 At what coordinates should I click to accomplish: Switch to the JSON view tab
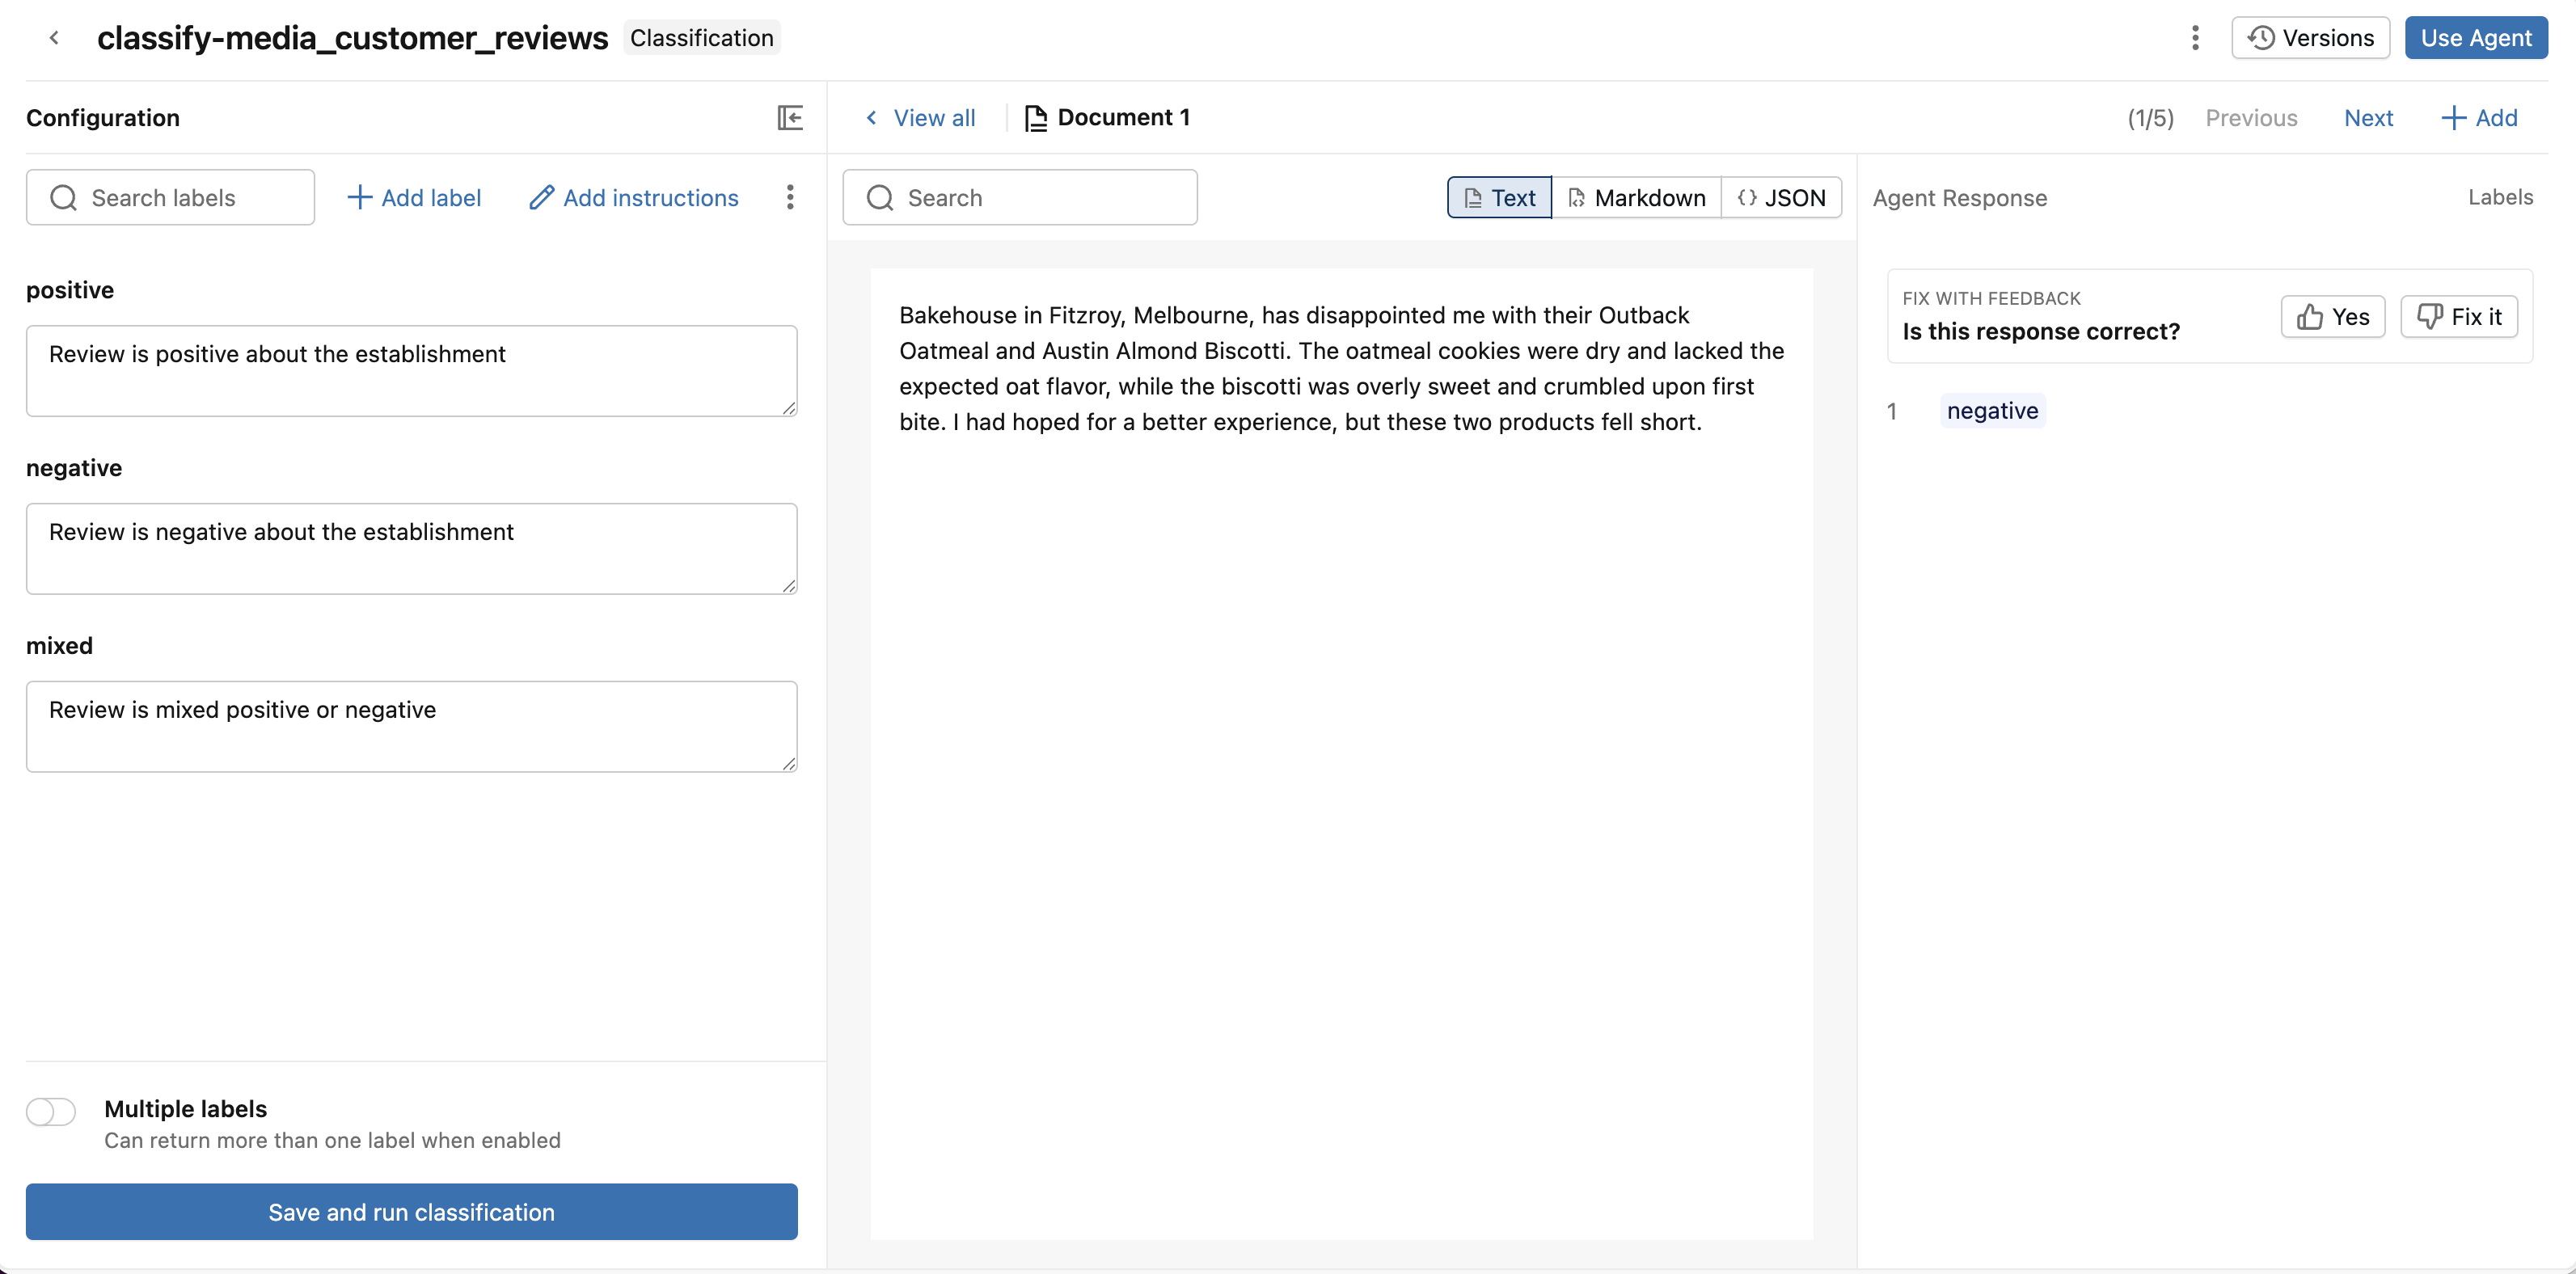pyautogui.click(x=1782, y=197)
